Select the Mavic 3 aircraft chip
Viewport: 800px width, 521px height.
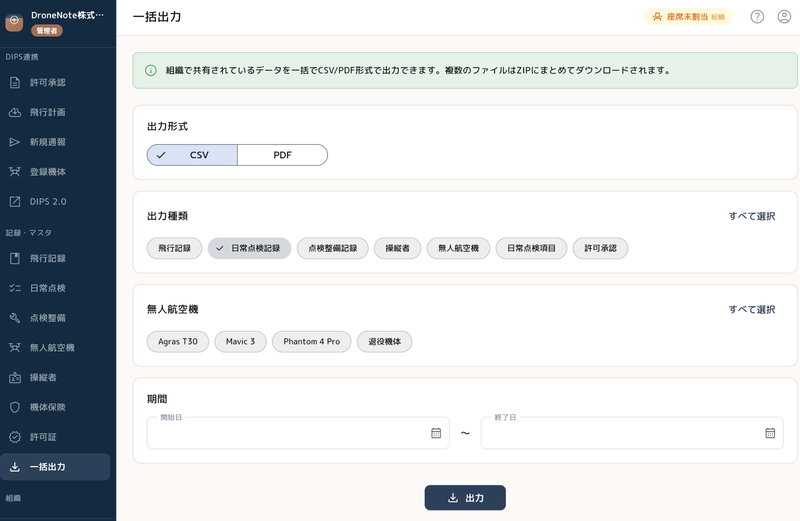click(x=240, y=341)
